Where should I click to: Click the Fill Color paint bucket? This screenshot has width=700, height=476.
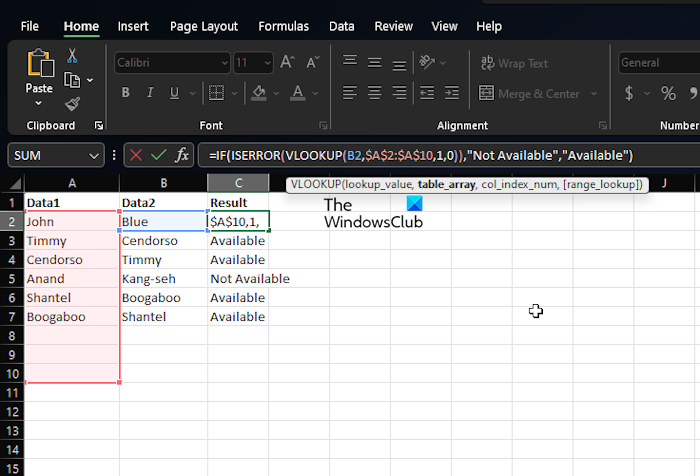coord(259,93)
